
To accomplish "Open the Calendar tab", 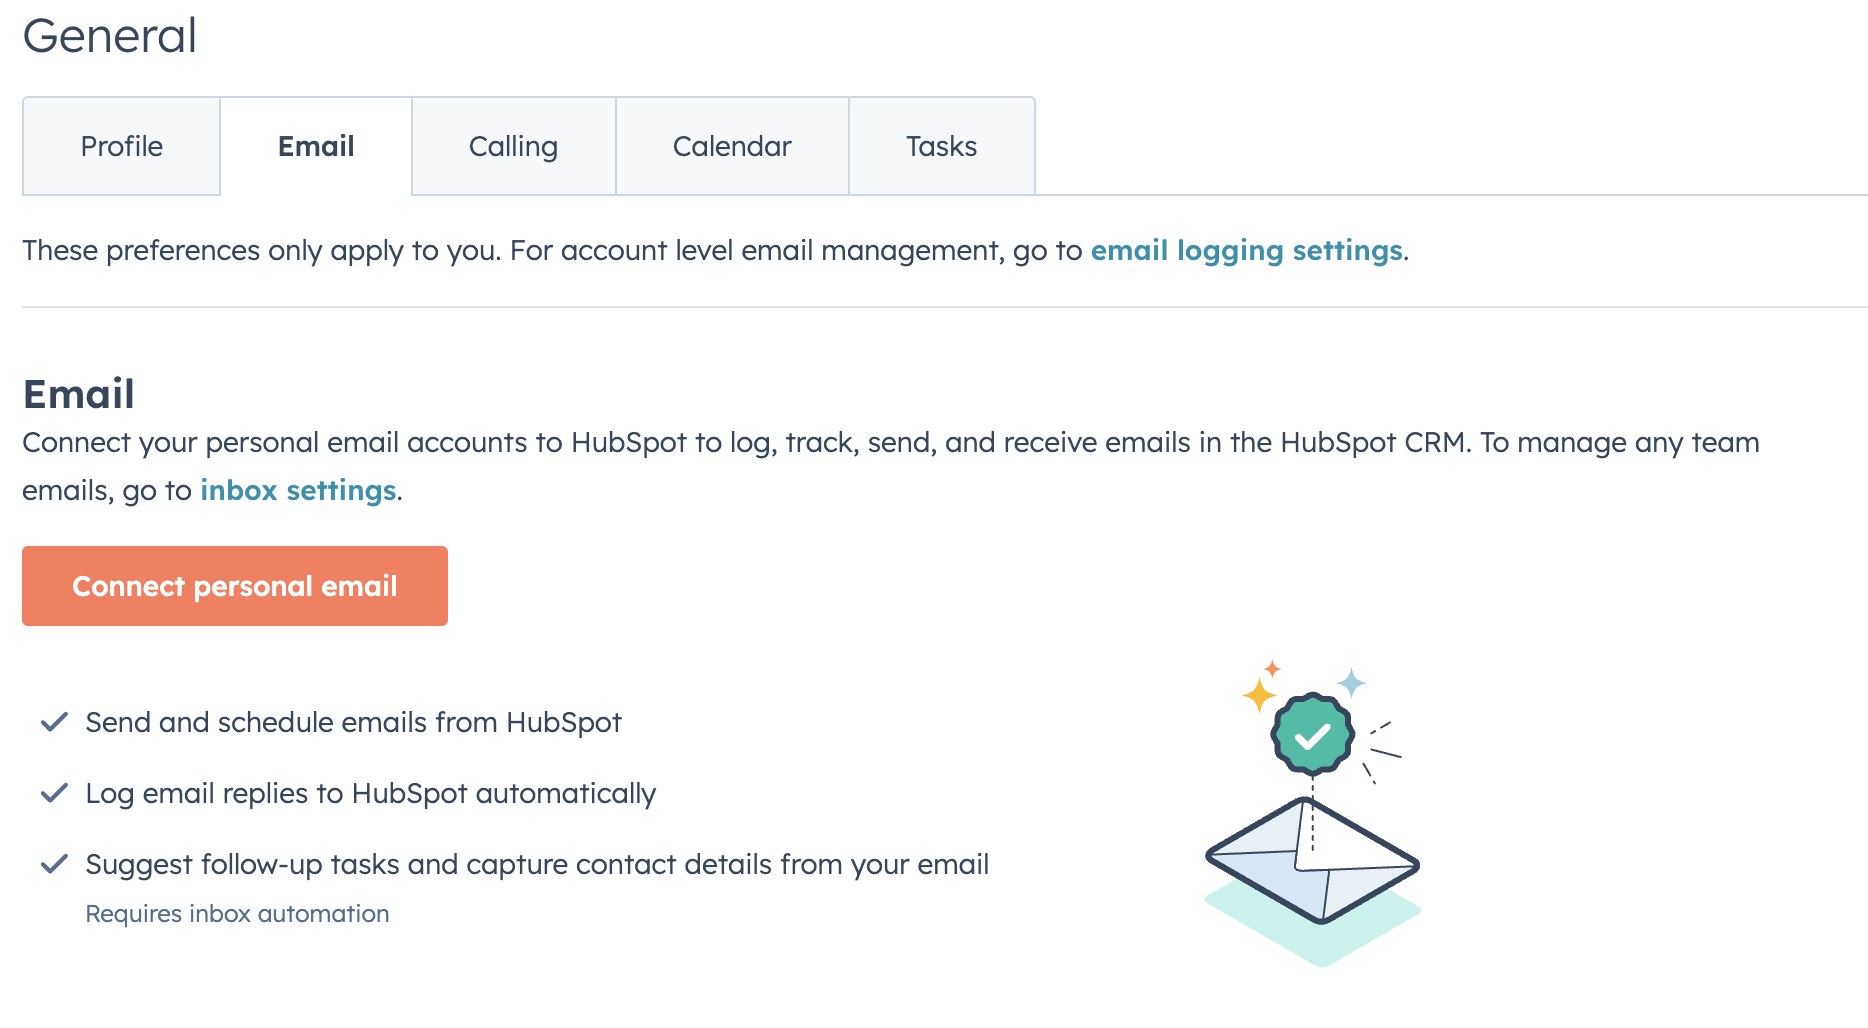I will [732, 146].
